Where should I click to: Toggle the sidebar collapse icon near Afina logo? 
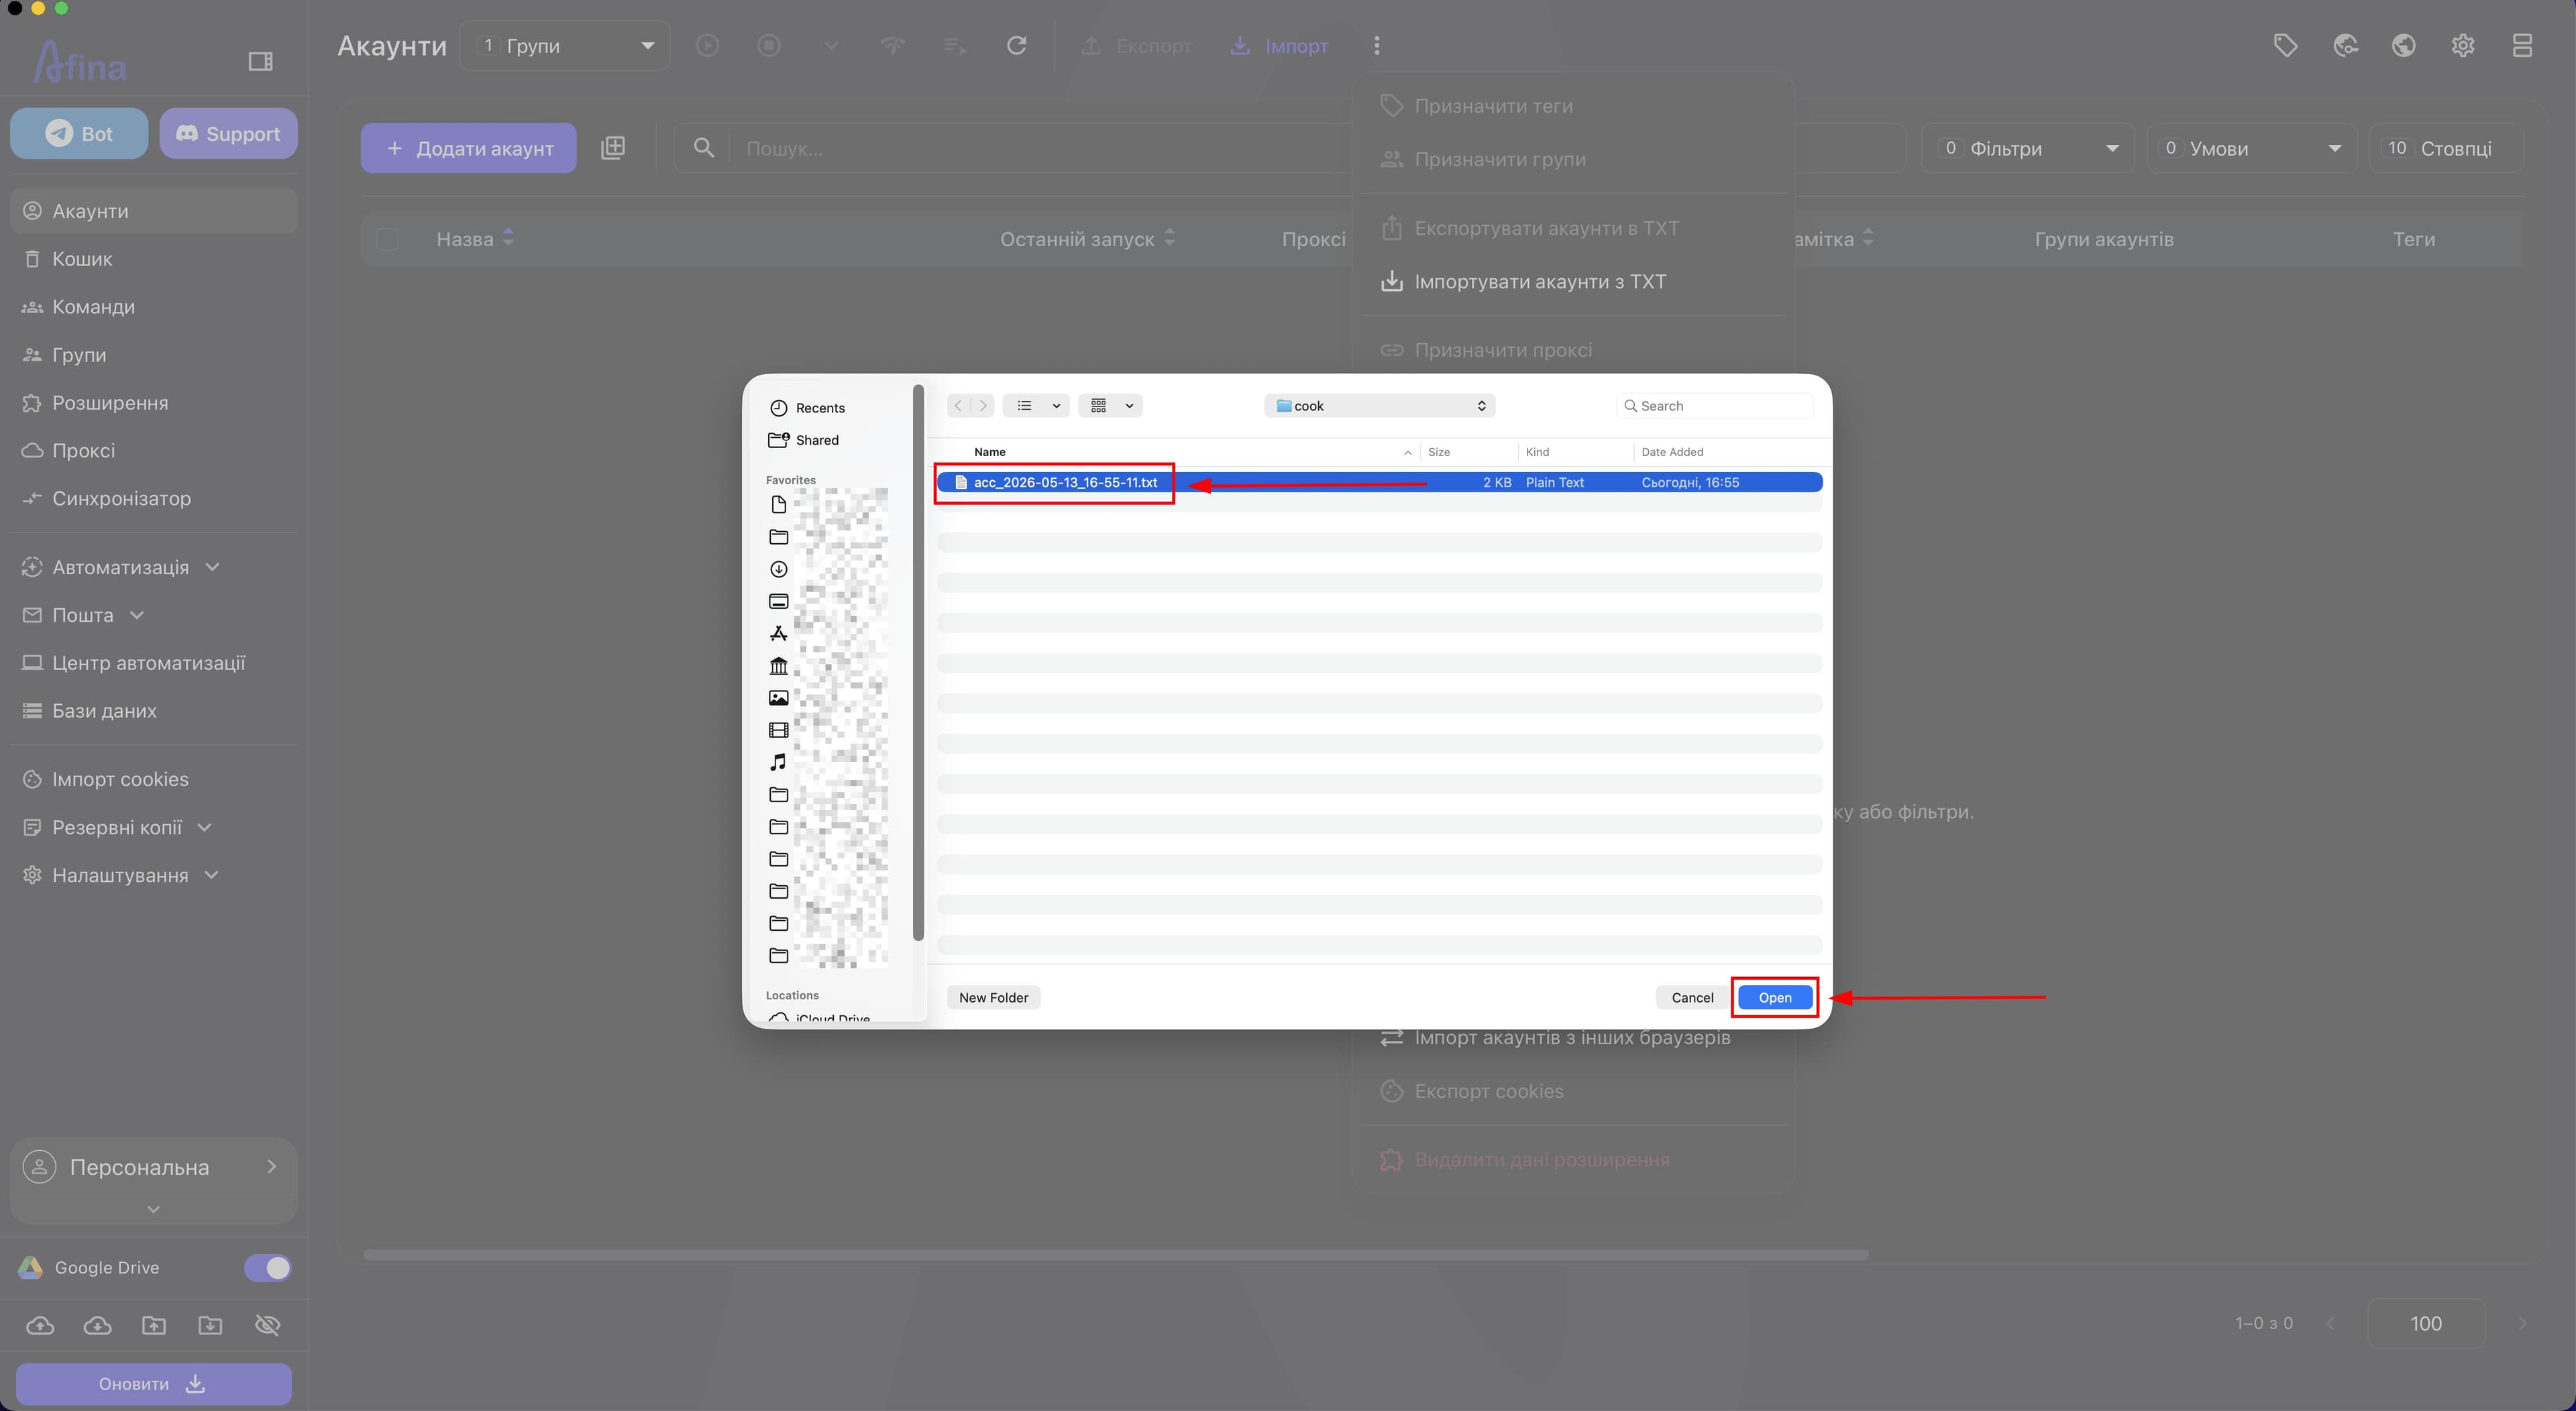[260, 62]
